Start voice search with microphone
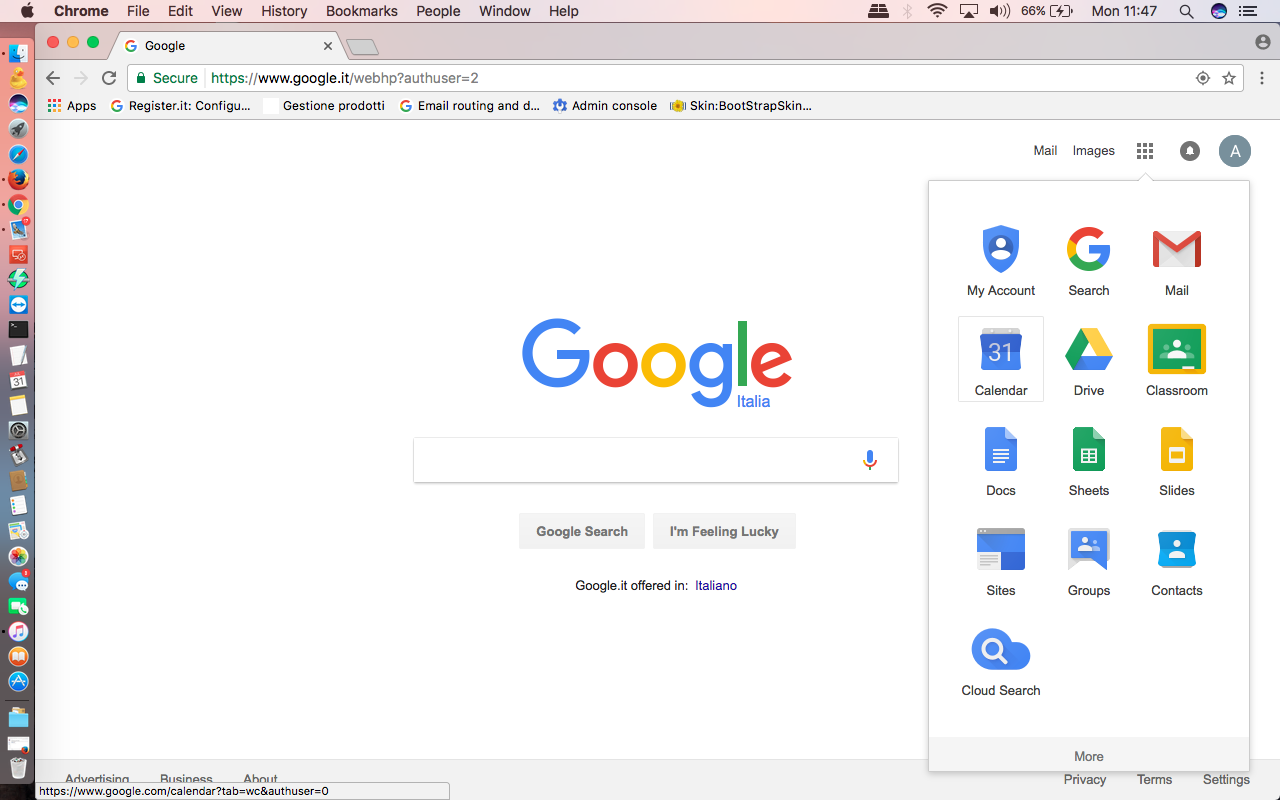Image resolution: width=1280 pixels, height=800 pixels. coord(870,460)
